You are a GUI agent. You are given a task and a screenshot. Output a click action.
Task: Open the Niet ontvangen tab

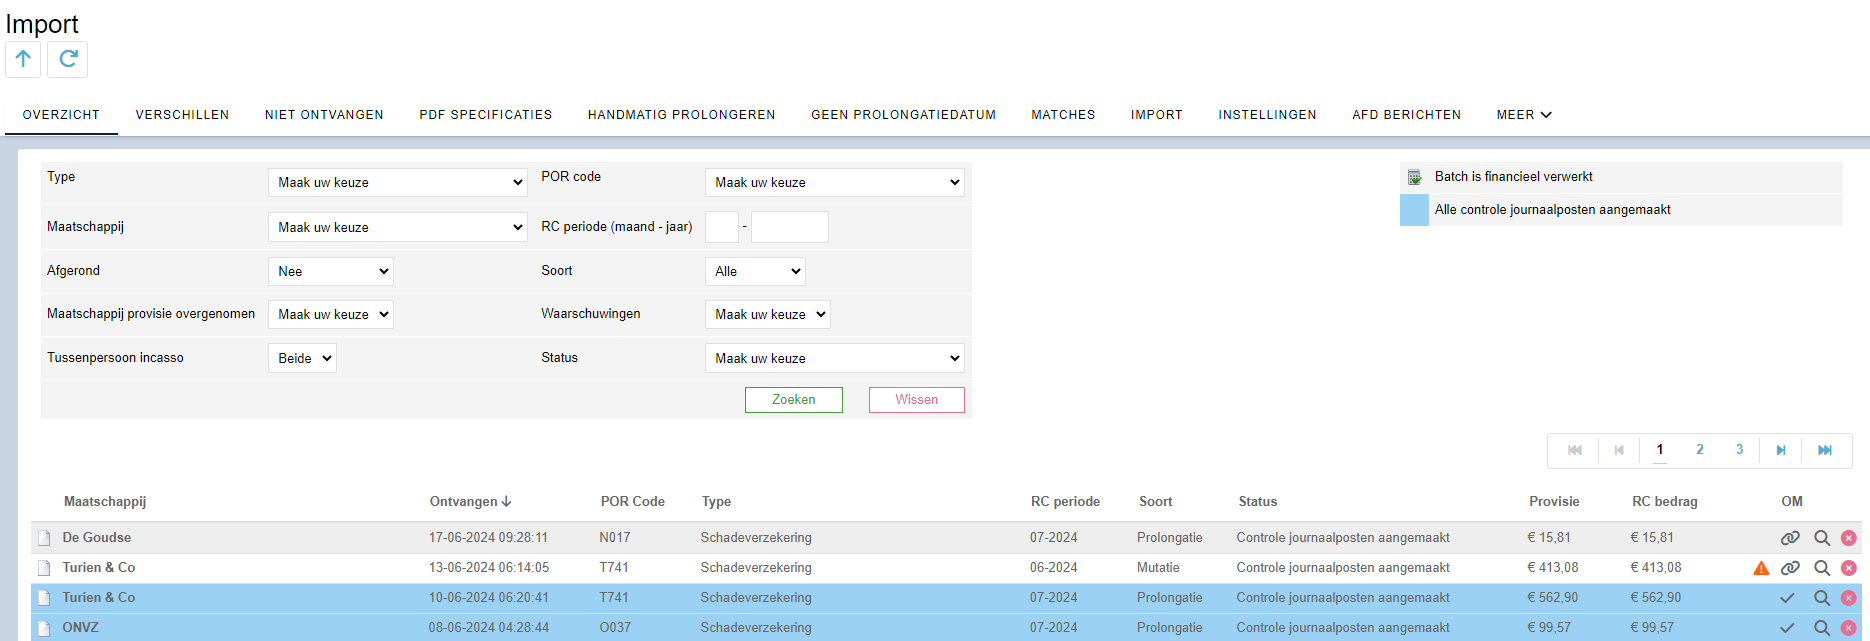[x=324, y=115]
